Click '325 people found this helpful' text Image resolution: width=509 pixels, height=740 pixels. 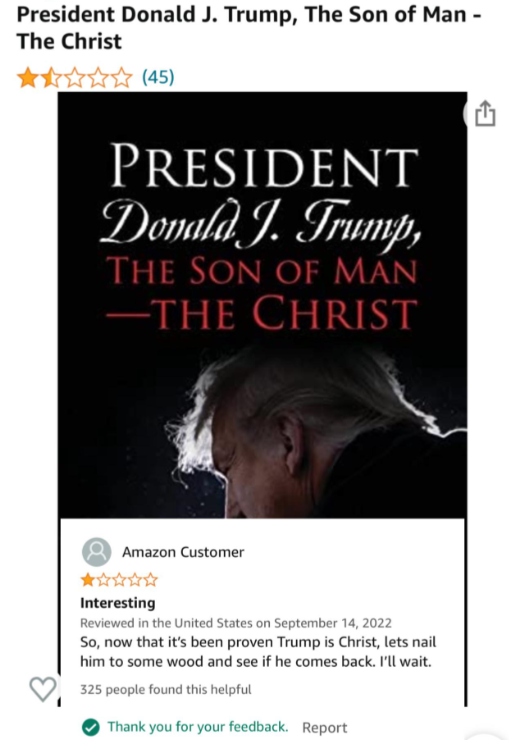click(x=166, y=690)
